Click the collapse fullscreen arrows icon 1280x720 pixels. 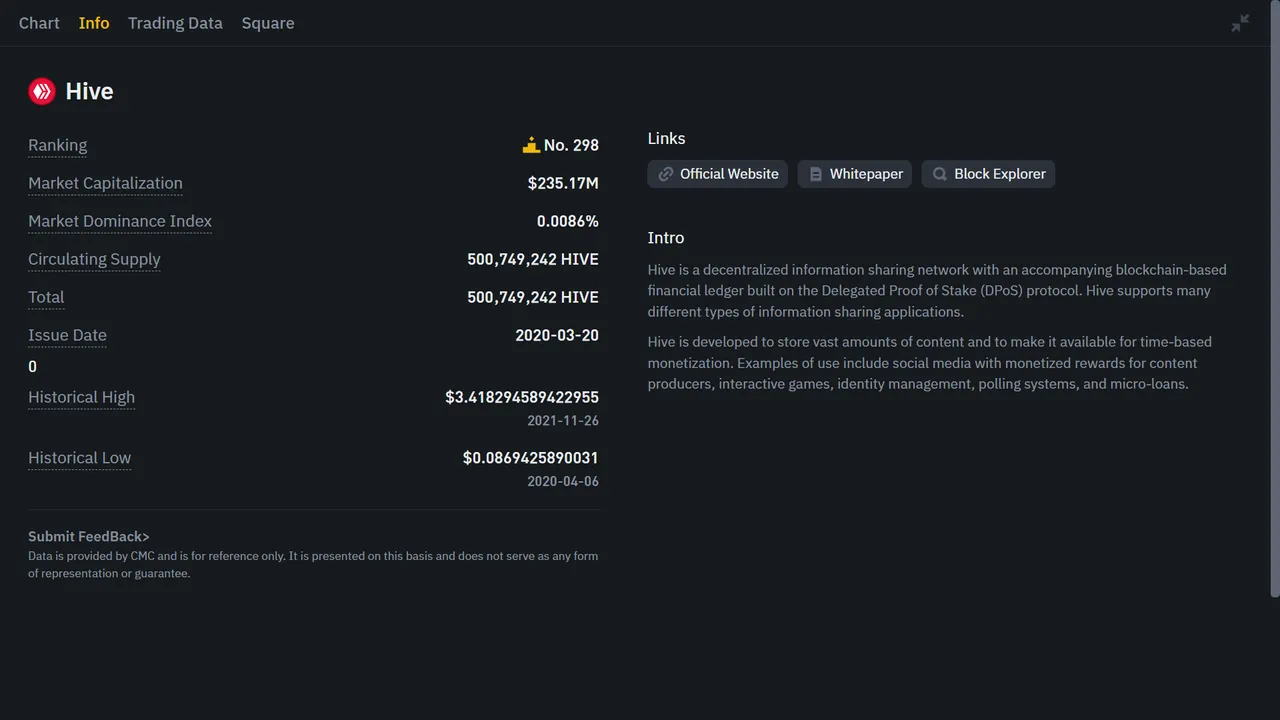[x=1240, y=23]
